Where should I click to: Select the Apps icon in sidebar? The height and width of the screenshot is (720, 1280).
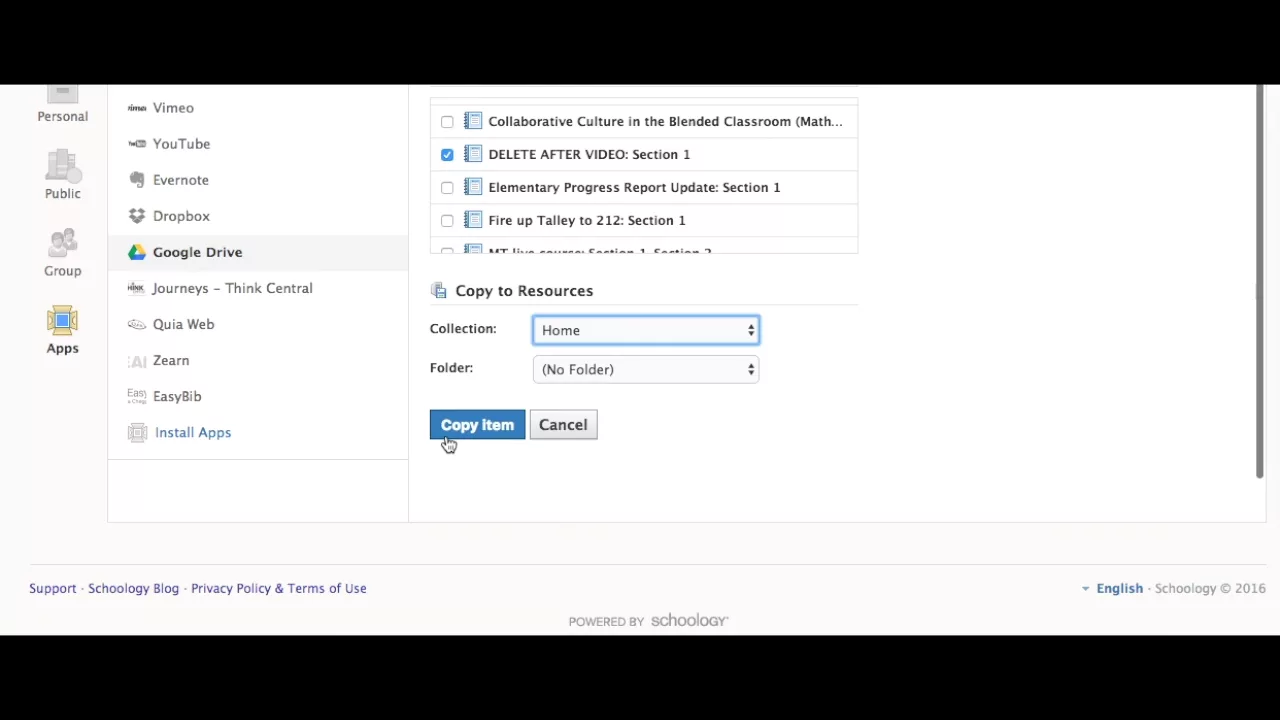click(62, 321)
